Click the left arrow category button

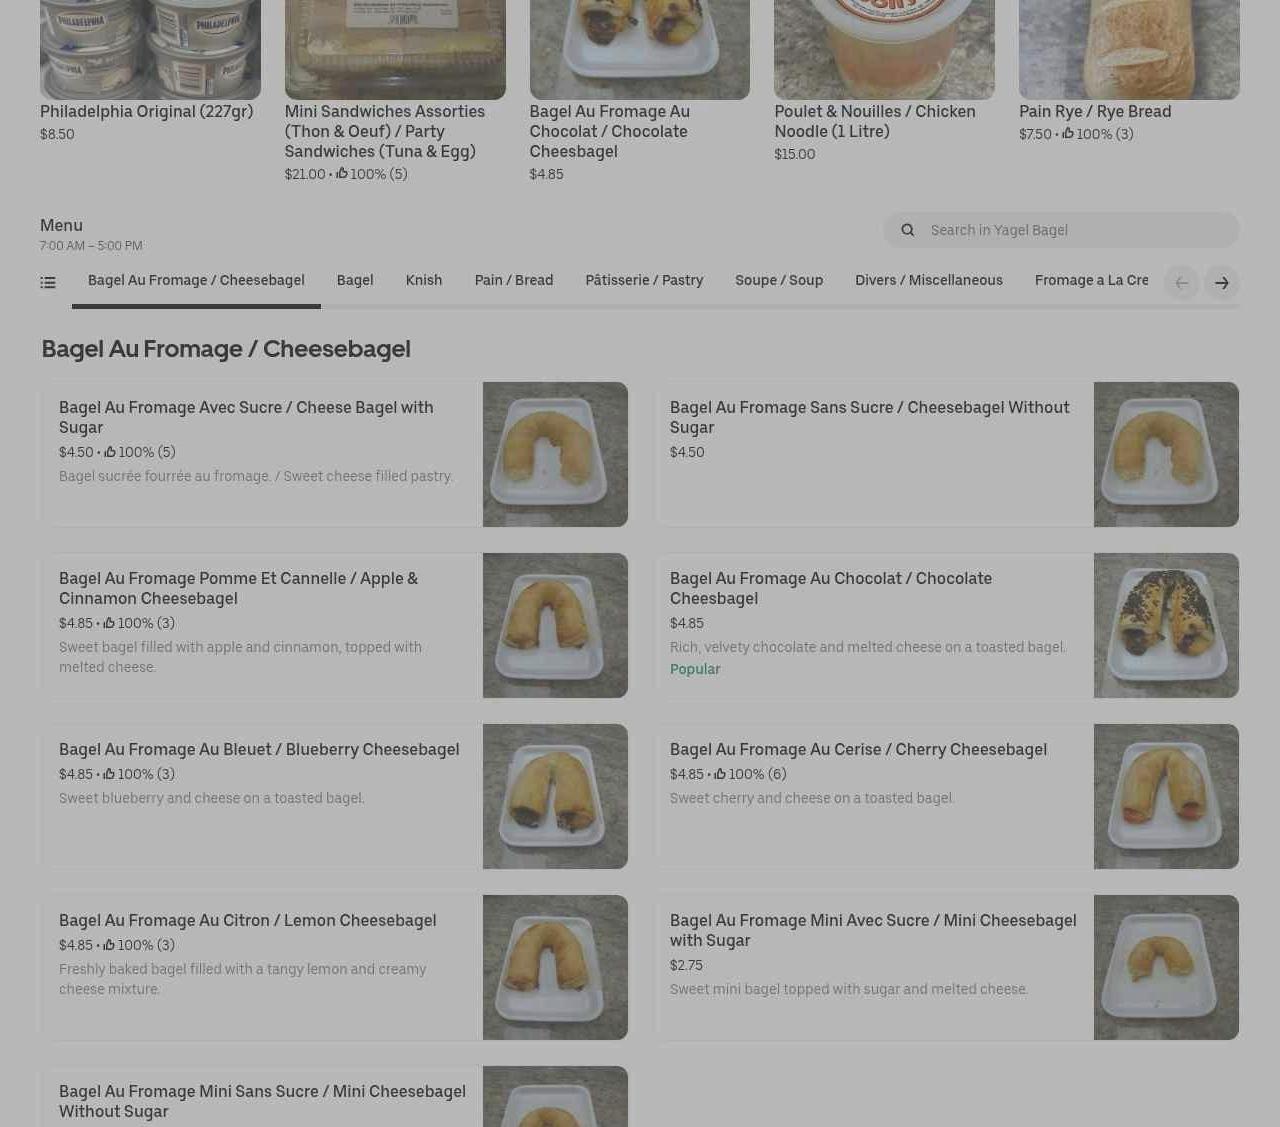(x=1181, y=283)
